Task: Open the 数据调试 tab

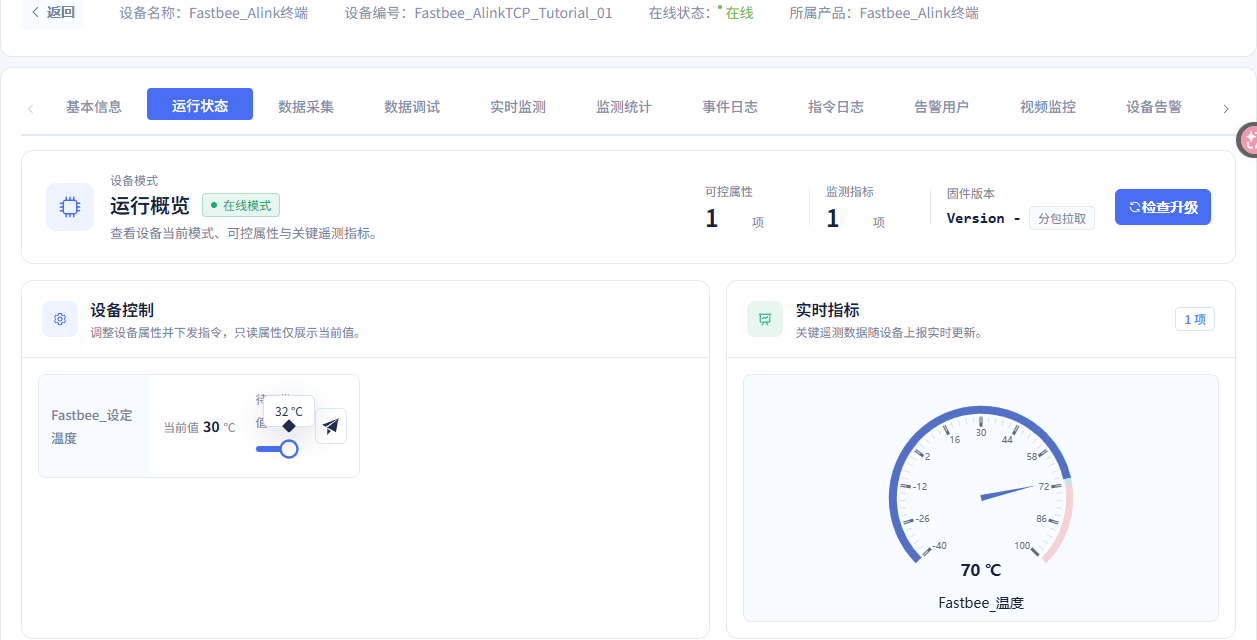Action: coord(412,107)
